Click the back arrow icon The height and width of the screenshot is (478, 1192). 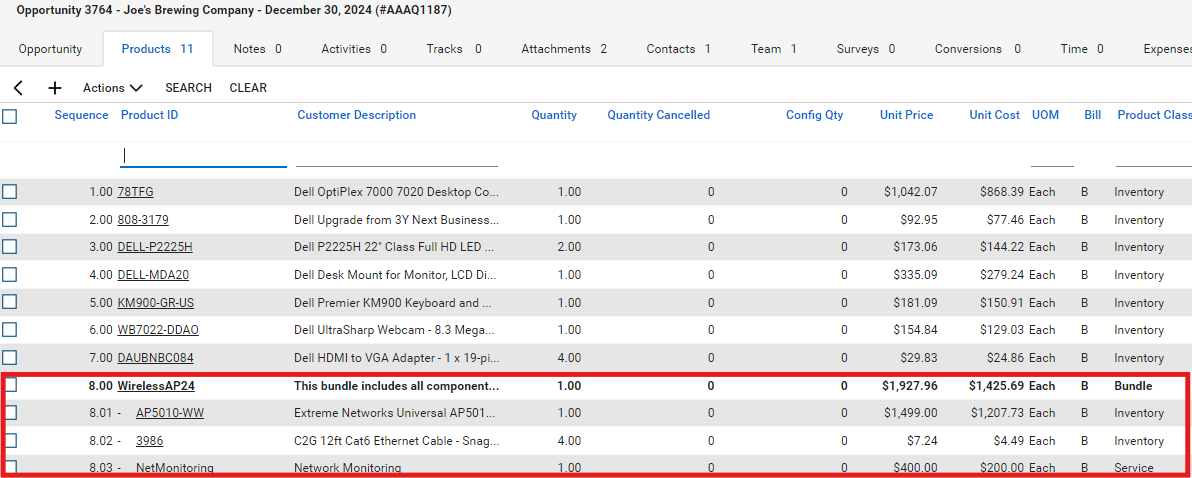point(19,88)
